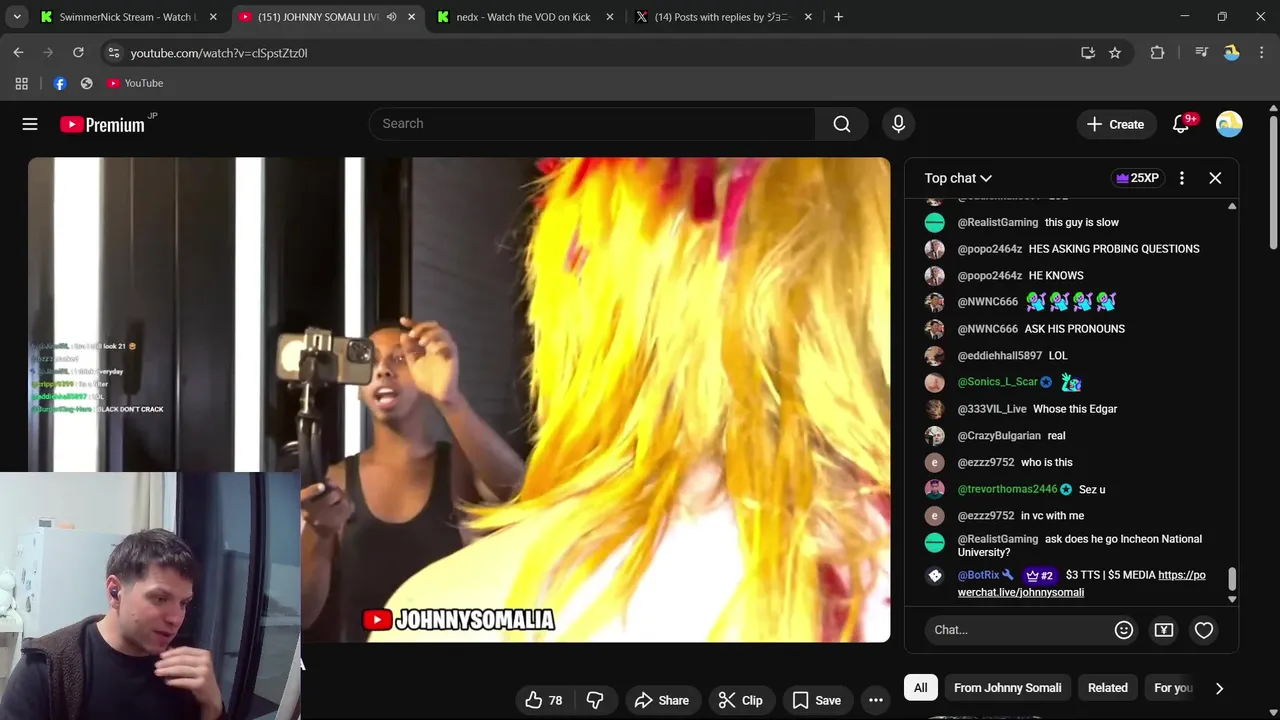Like the video with thumbs up
Viewport: 1280px width, 720px height.
(544, 701)
